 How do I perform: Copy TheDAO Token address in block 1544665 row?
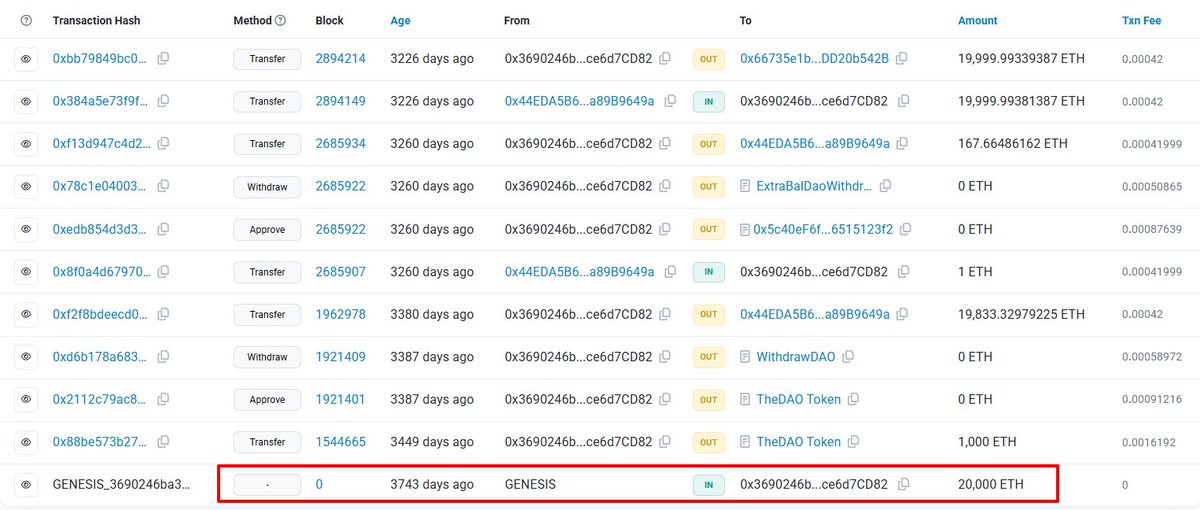[853, 442]
